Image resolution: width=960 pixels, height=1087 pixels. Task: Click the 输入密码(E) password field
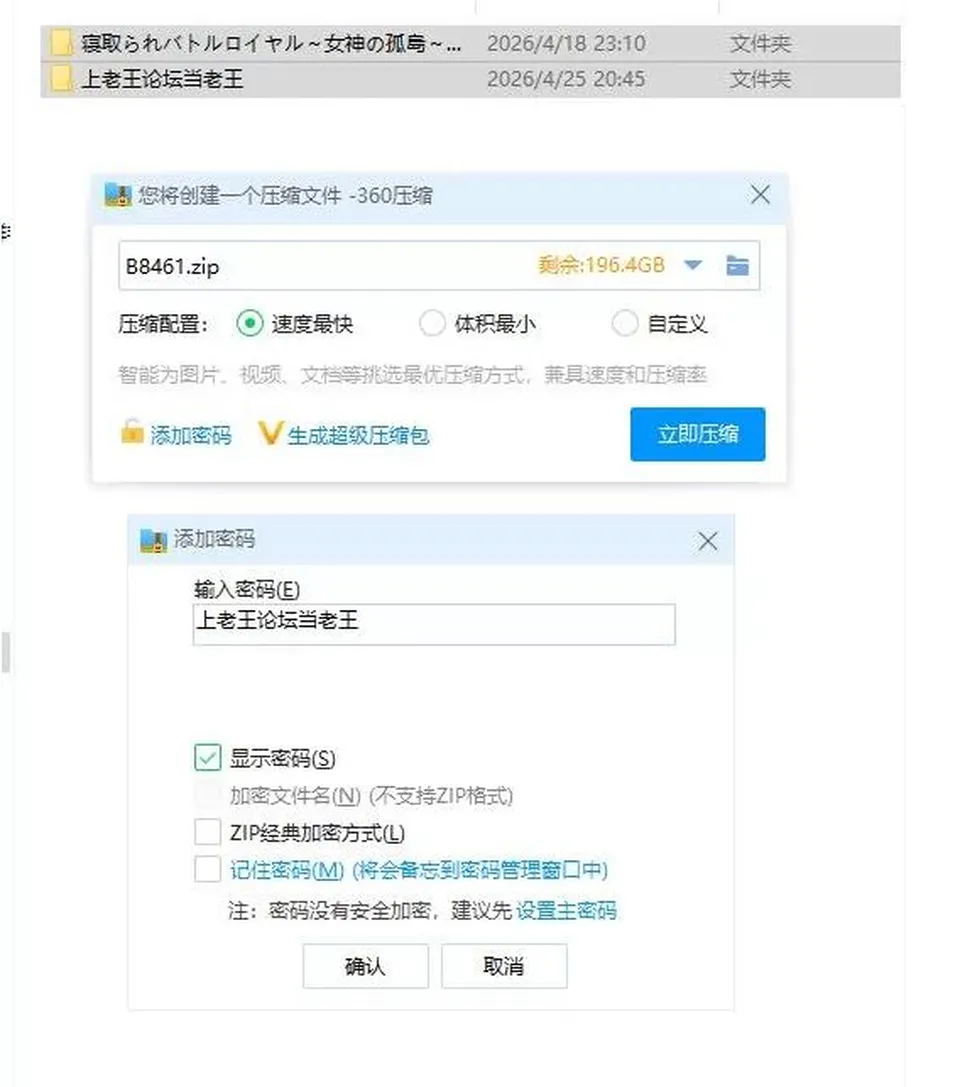434,624
